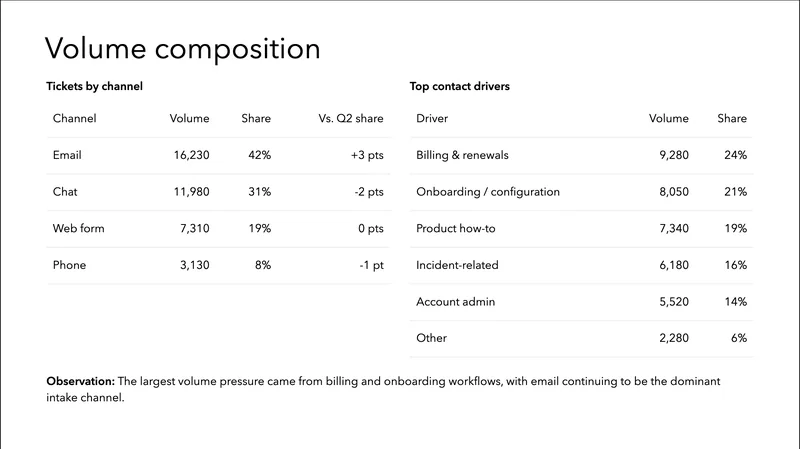Viewport: 800px width, 449px height.
Task: Click the Top contact drivers heading
Action: (460, 87)
